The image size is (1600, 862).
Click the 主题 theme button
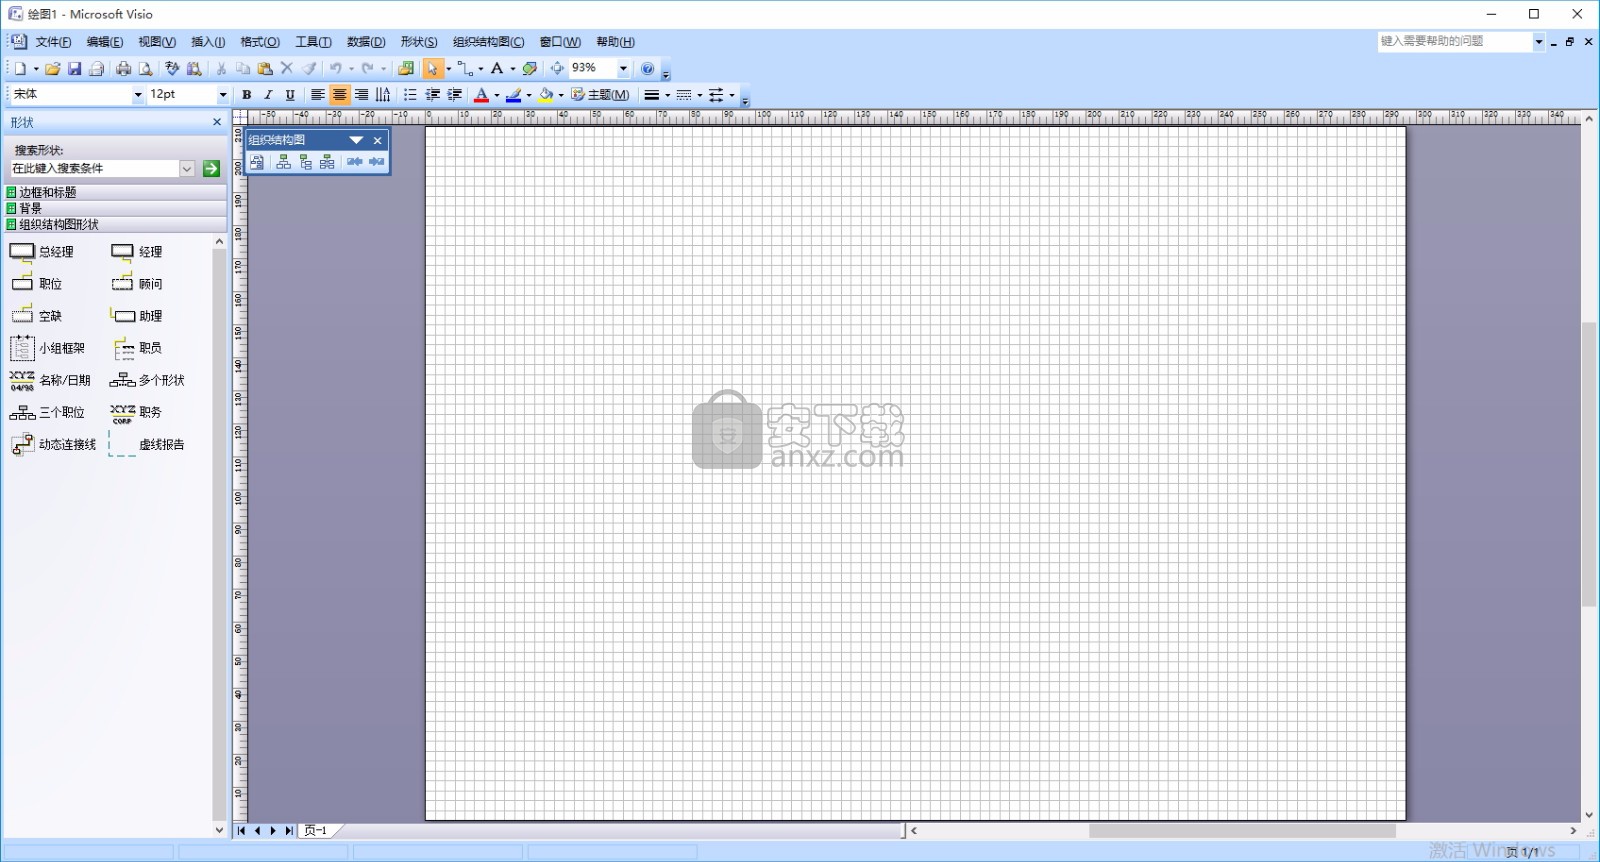(x=600, y=95)
